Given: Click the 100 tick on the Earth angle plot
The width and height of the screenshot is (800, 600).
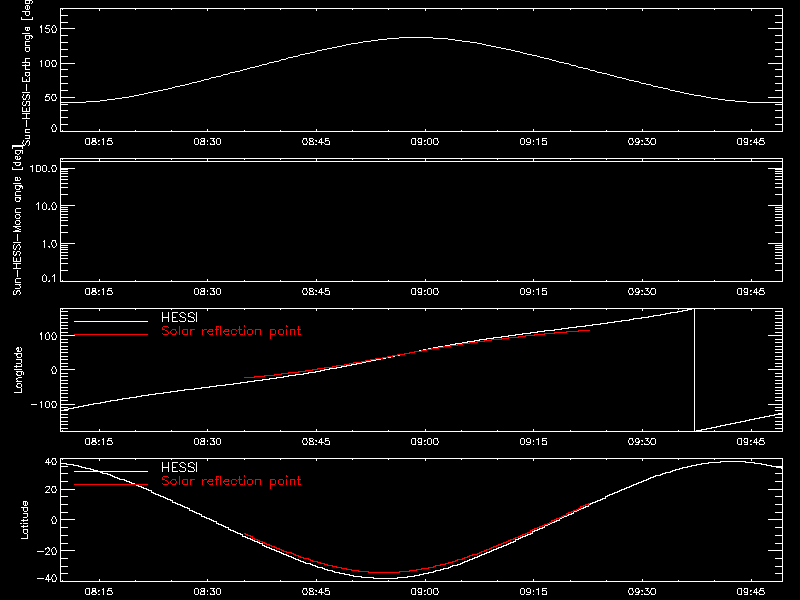Looking at the screenshot, I should (x=50, y=64).
